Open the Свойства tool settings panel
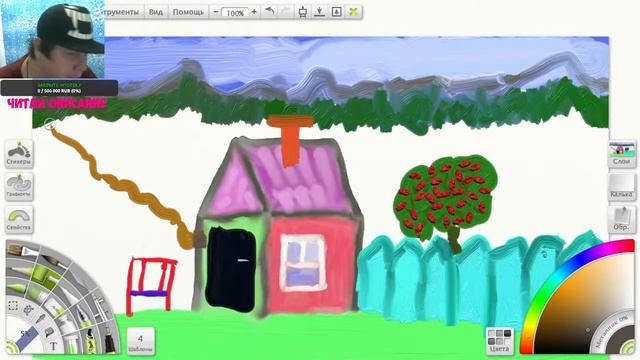This screenshot has width=640, height=360. pyautogui.click(x=19, y=220)
